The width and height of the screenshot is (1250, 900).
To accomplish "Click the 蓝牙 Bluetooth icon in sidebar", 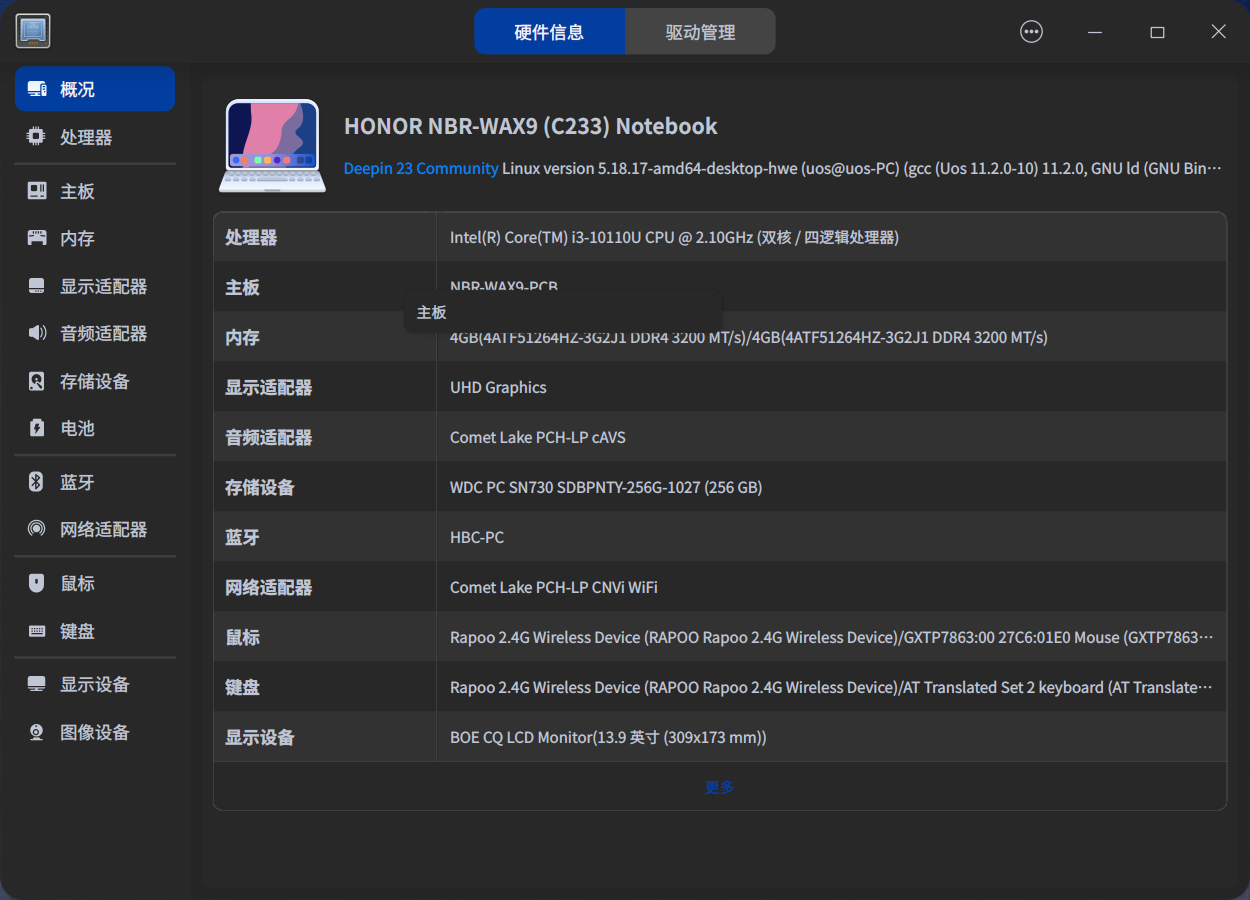I will (x=37, y=482).
